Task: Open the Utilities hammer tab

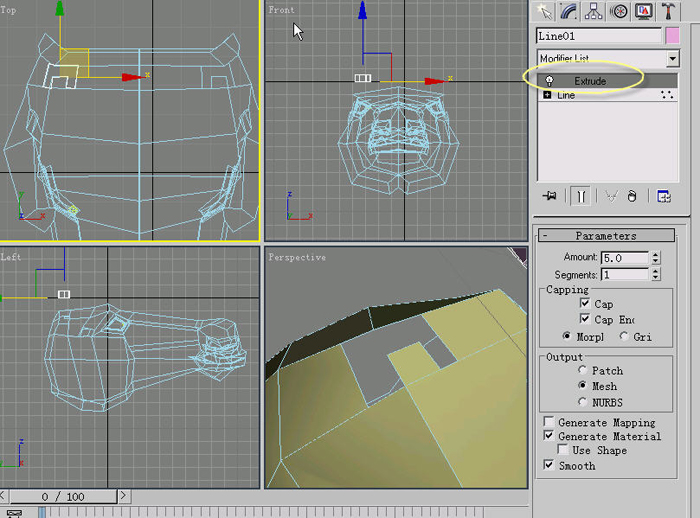Action: click(x=668, y=11)
